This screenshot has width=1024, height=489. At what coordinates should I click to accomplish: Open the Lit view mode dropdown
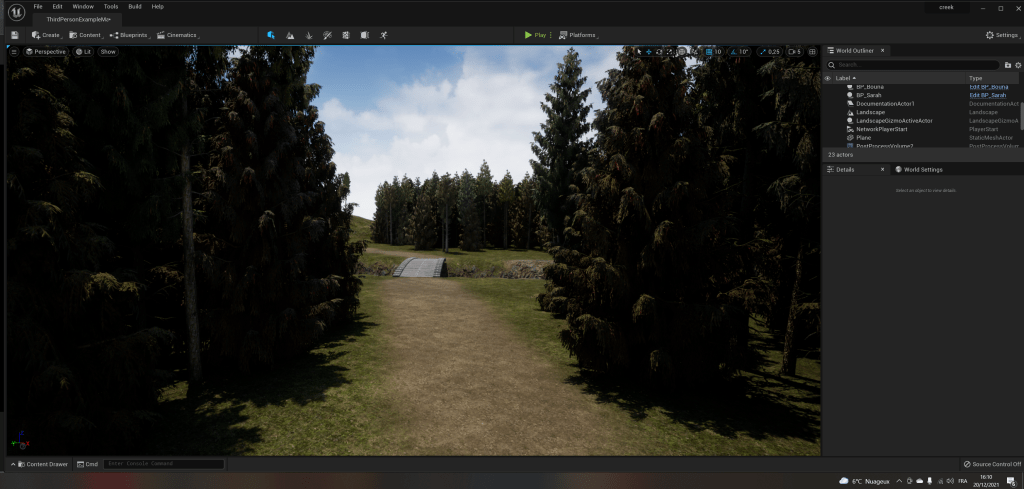click(82, 52)
